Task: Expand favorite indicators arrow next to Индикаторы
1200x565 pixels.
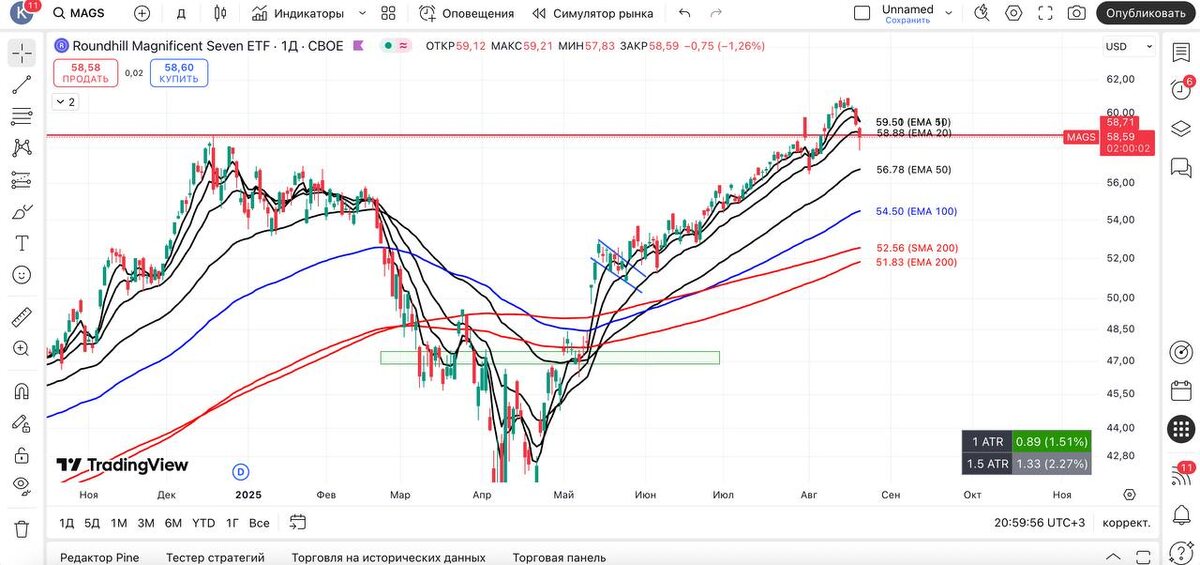Action: click(x=362, y=13)
